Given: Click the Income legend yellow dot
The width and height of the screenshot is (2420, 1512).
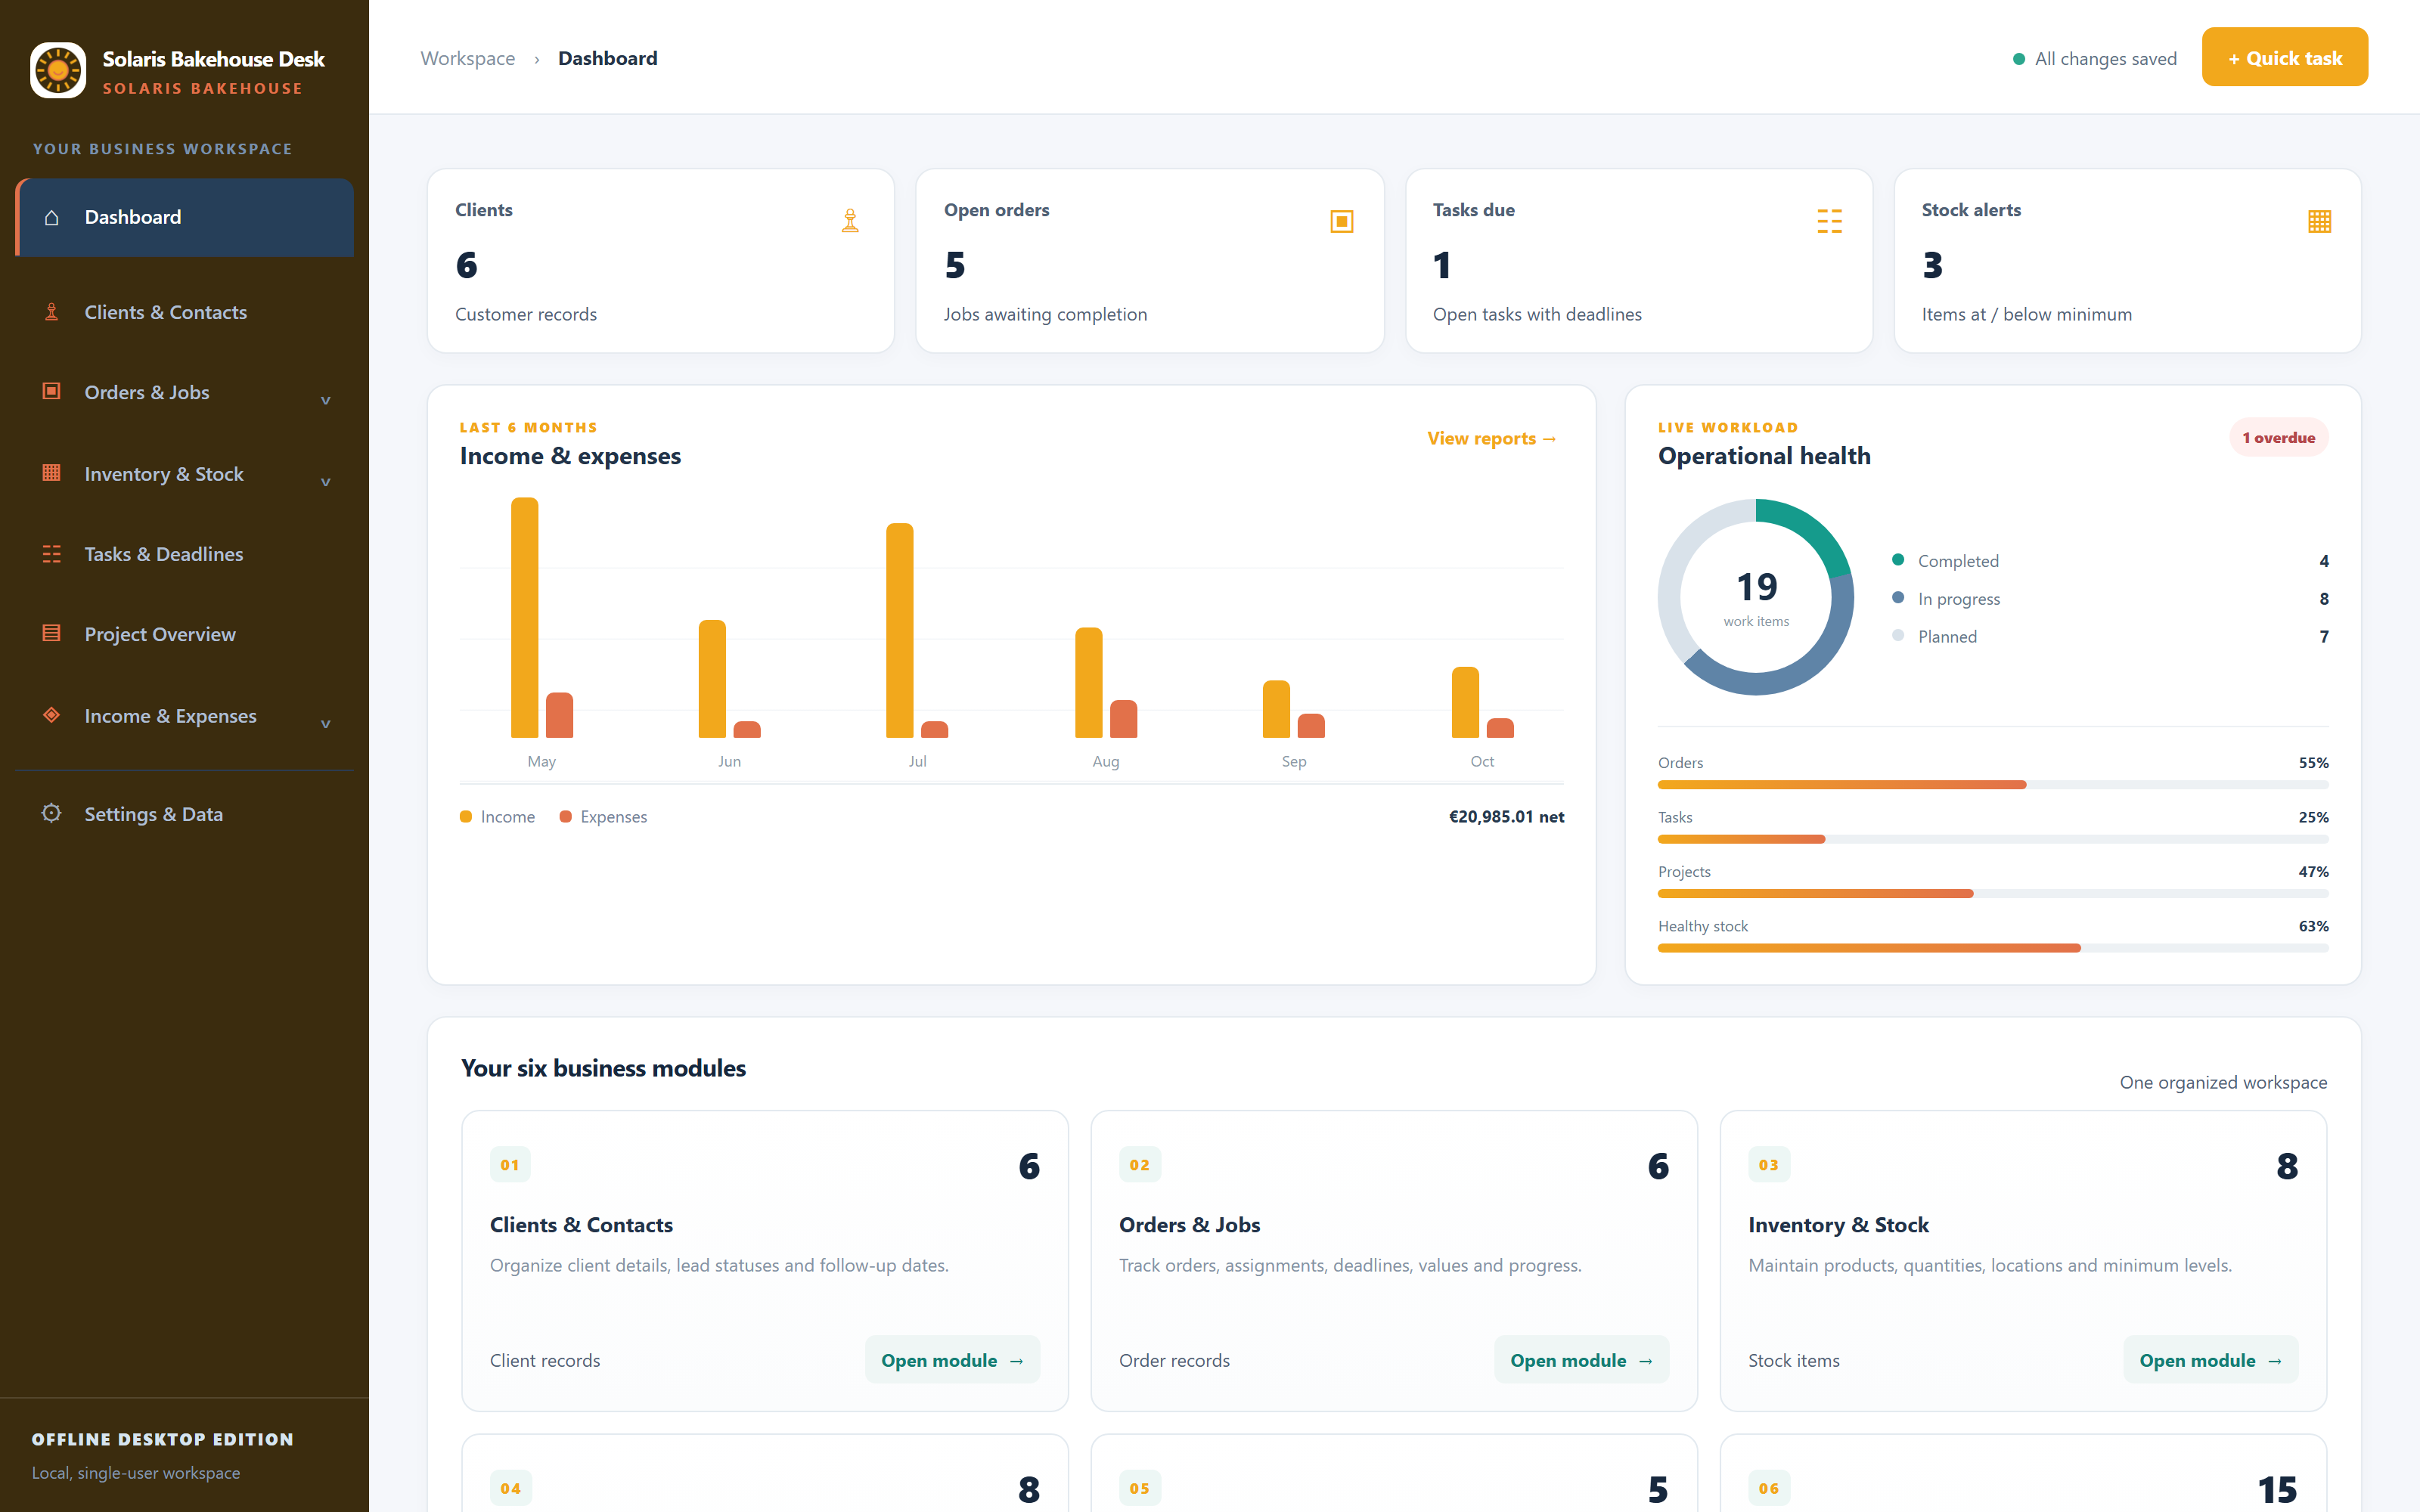Looking at the screenshot, I should click(x=466, y=816).
